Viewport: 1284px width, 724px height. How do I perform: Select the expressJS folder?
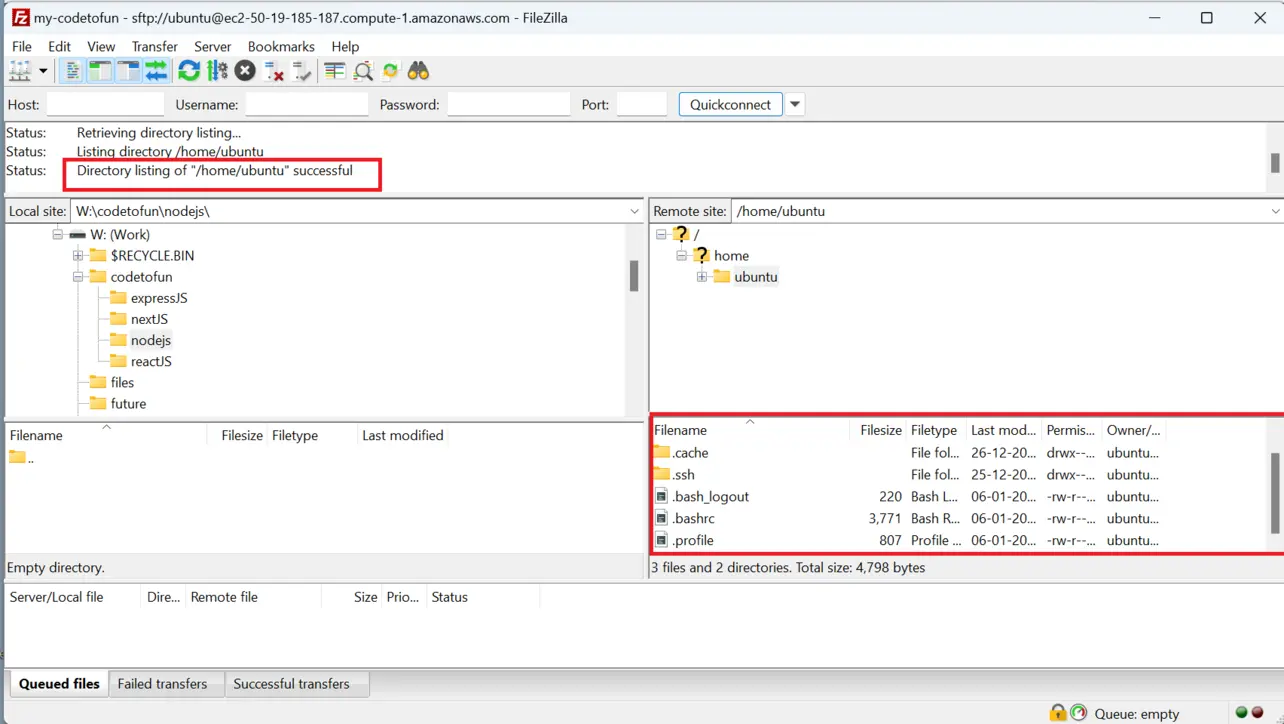pyautogui.click(x=159, y=298)
